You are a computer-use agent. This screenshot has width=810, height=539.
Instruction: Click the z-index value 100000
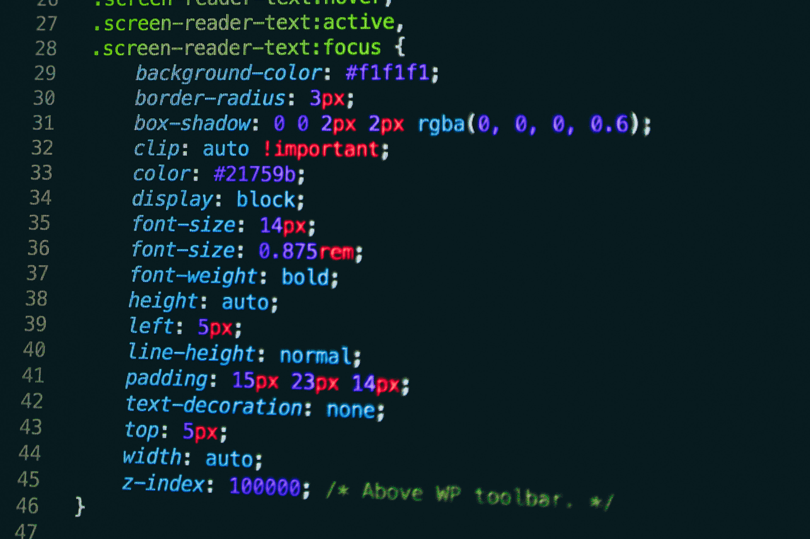pos(265,487)
